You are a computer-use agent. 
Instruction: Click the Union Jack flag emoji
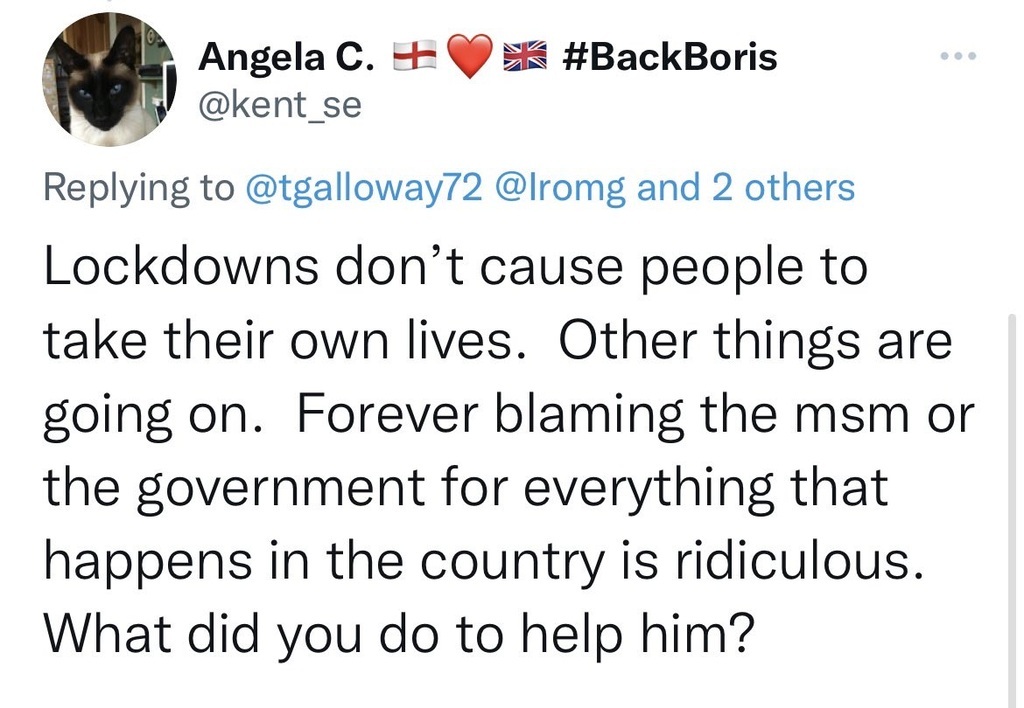[x=521, y=59]
